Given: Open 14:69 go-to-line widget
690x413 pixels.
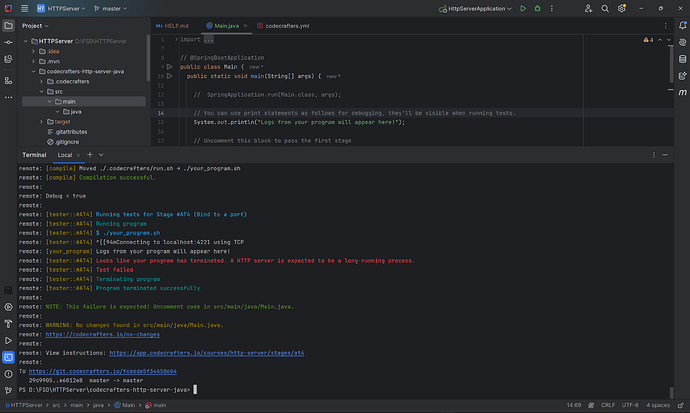Looking at the screenshot, I should point(574,406).
